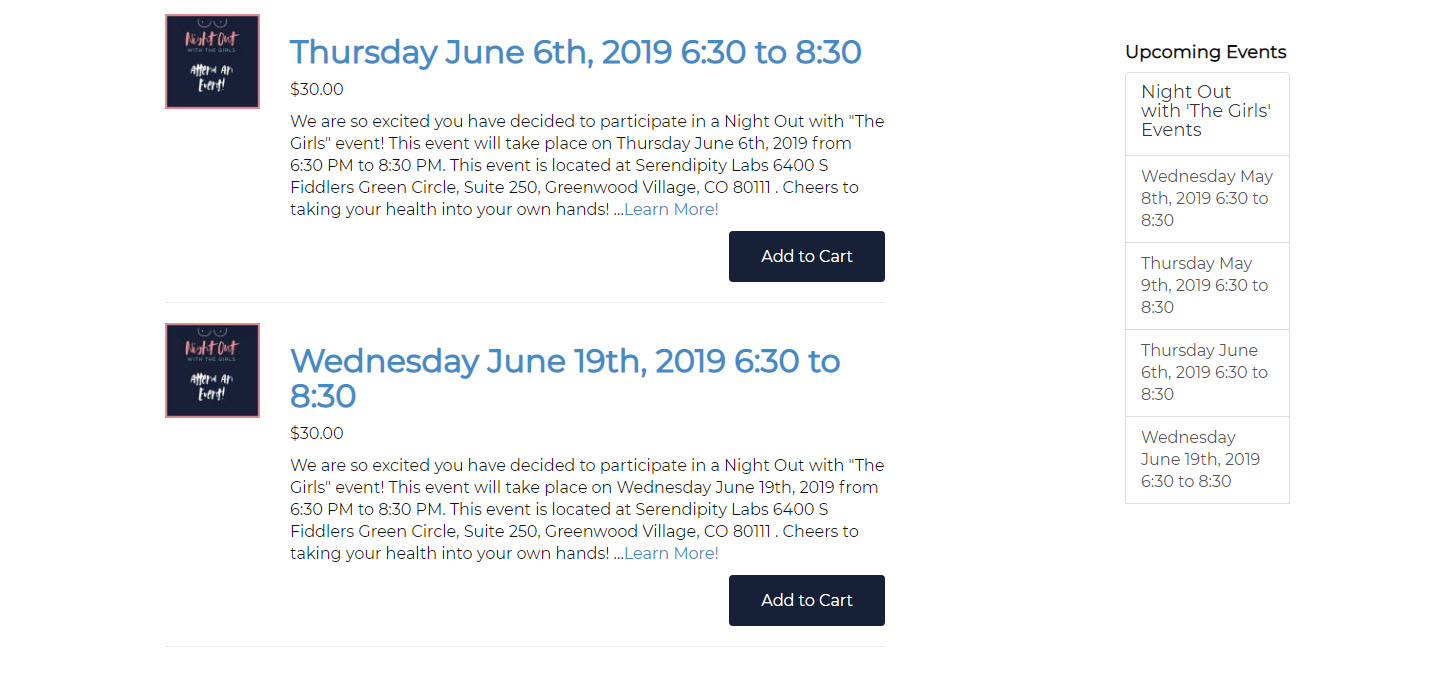Click the Upcoming Events sidebar heading
The width and height of the screenshot is (1440, 676).
tap(1206, 52)
